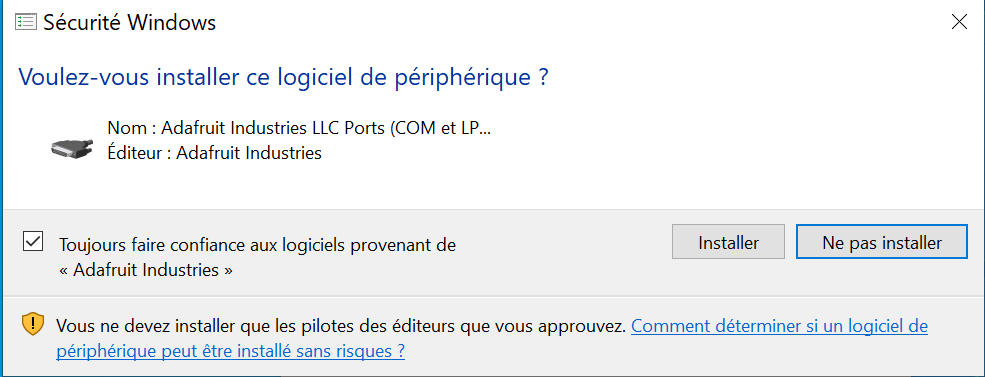985x377 pixels.
Task: Click the empty title bar area
Action: (x=578, y=23)
